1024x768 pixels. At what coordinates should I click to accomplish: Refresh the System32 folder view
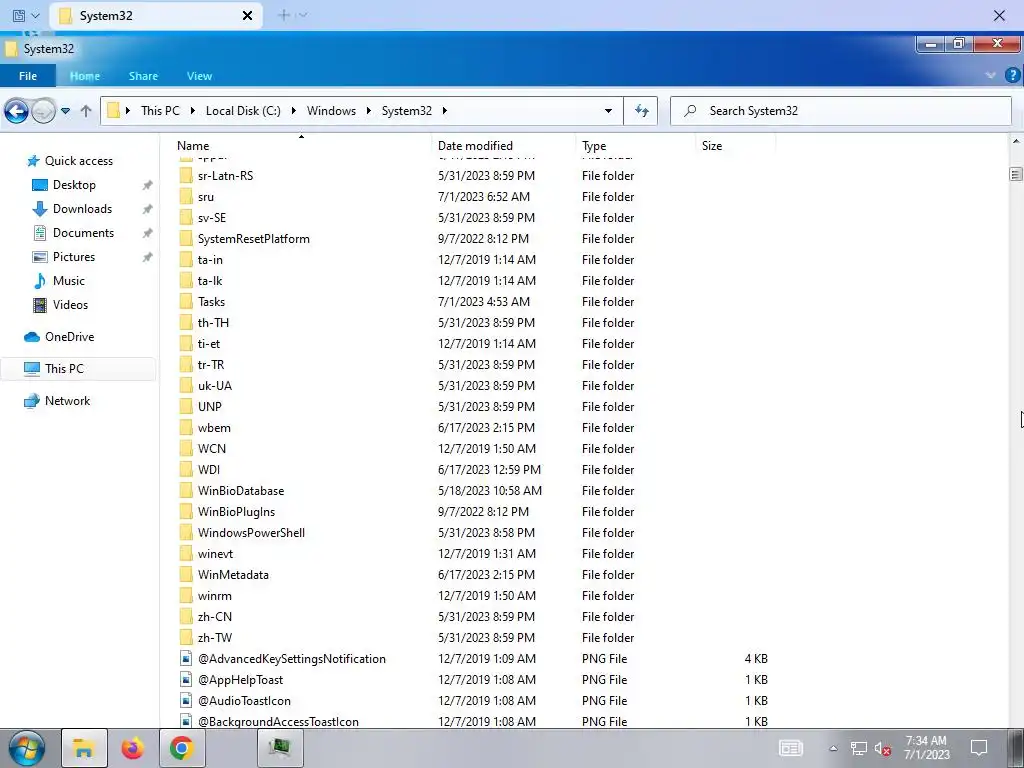(x=641, y=111)
